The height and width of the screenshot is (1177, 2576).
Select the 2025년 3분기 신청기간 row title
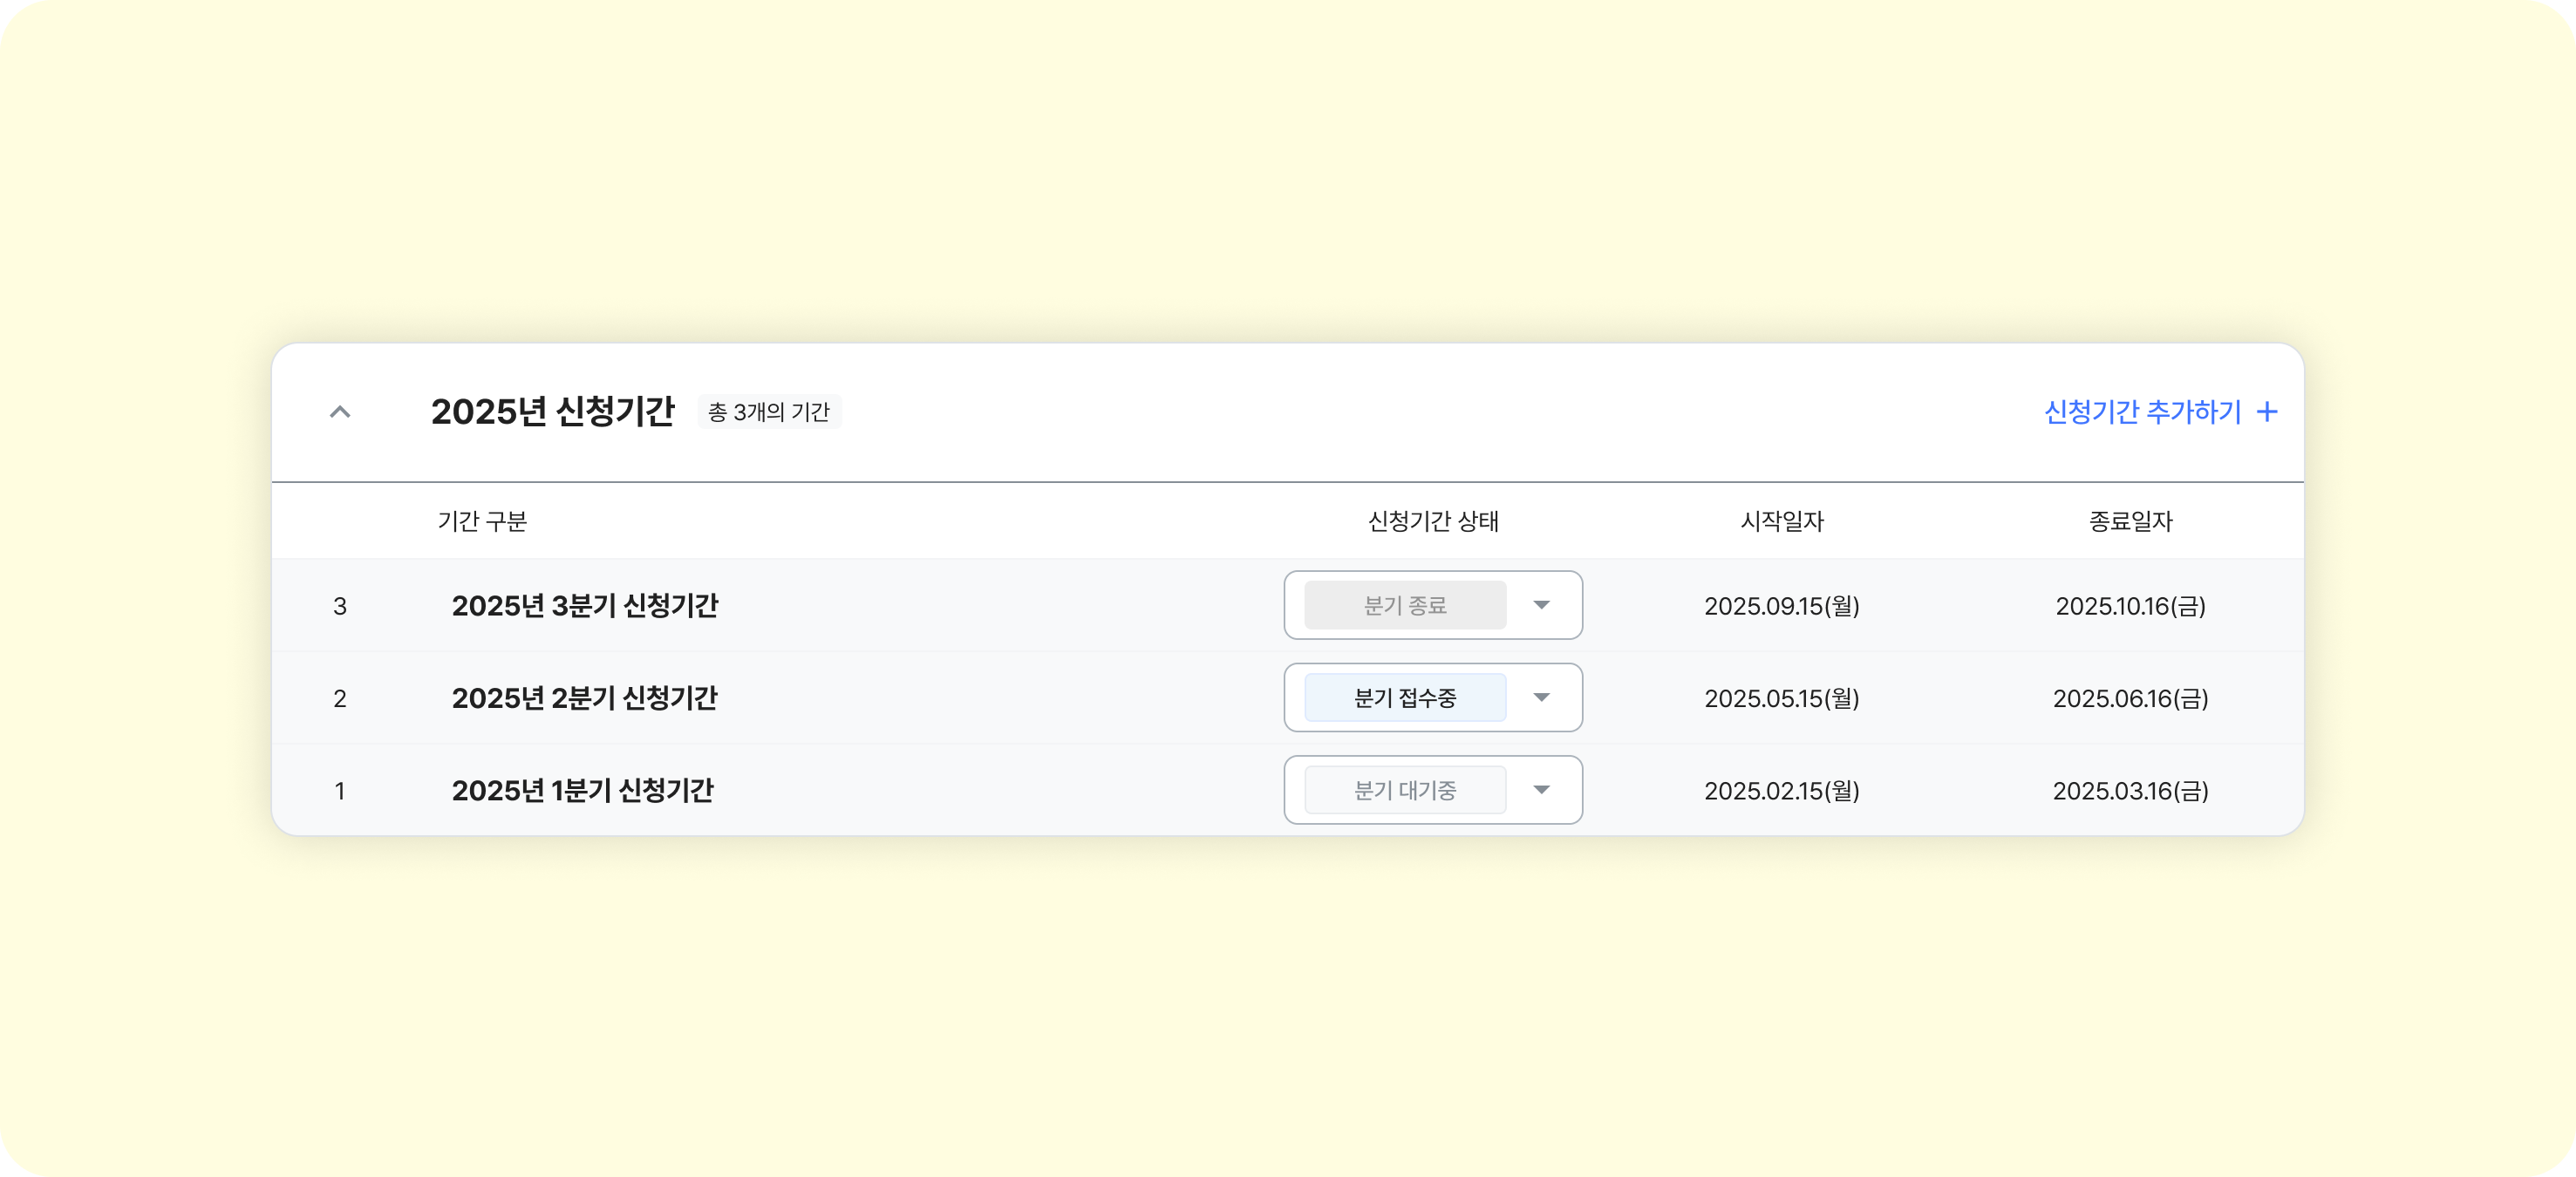pyautogui.click(x=585, y=605)
